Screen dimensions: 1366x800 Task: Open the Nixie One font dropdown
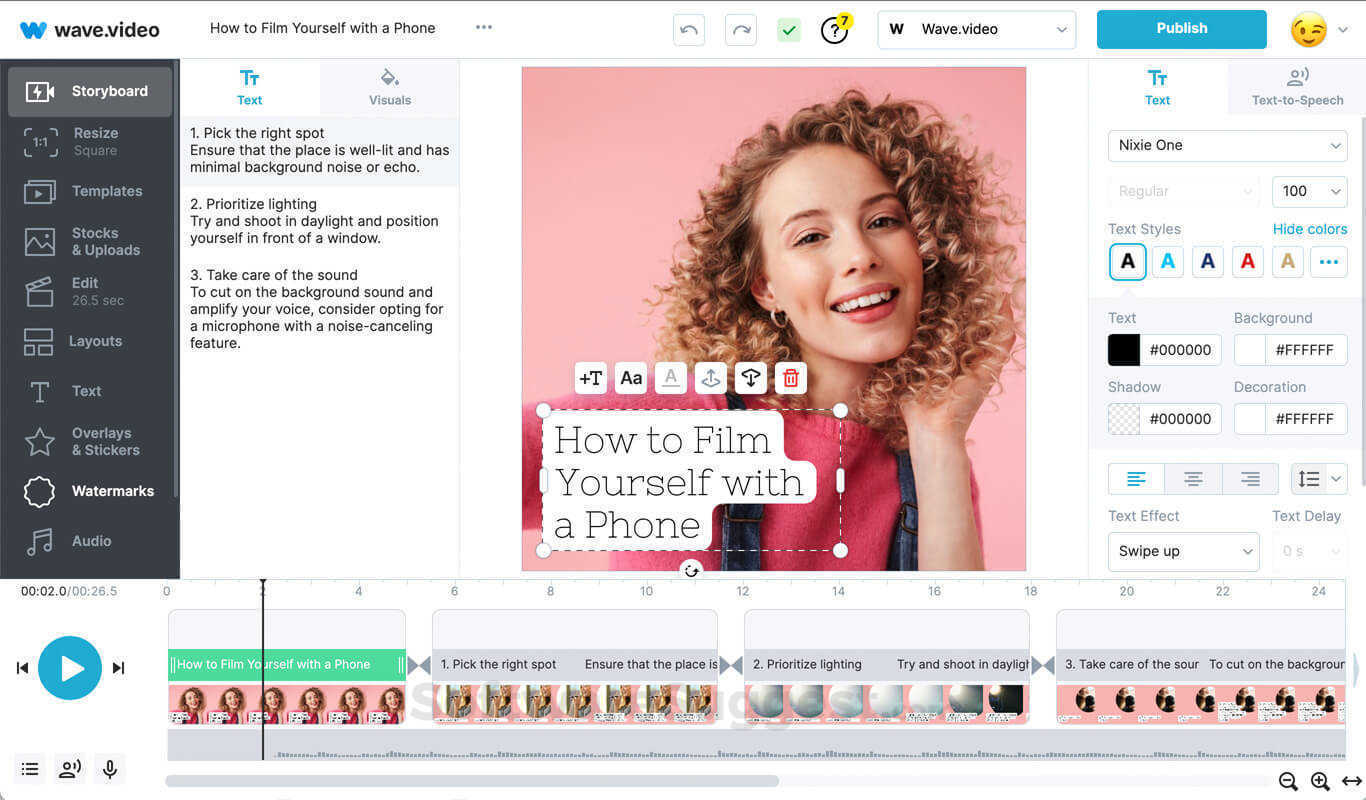coord(1227,146)
